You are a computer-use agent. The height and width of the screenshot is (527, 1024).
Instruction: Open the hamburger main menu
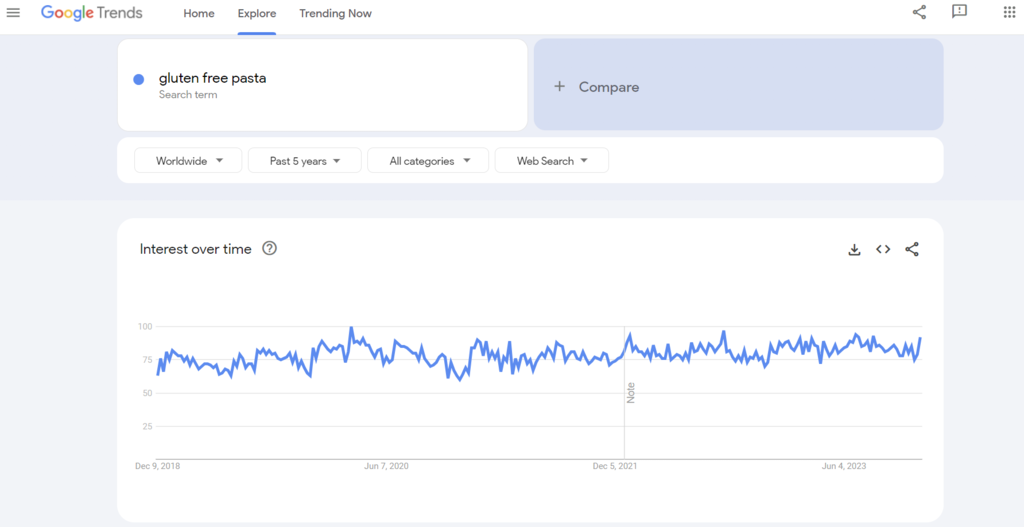pos(13,13)
